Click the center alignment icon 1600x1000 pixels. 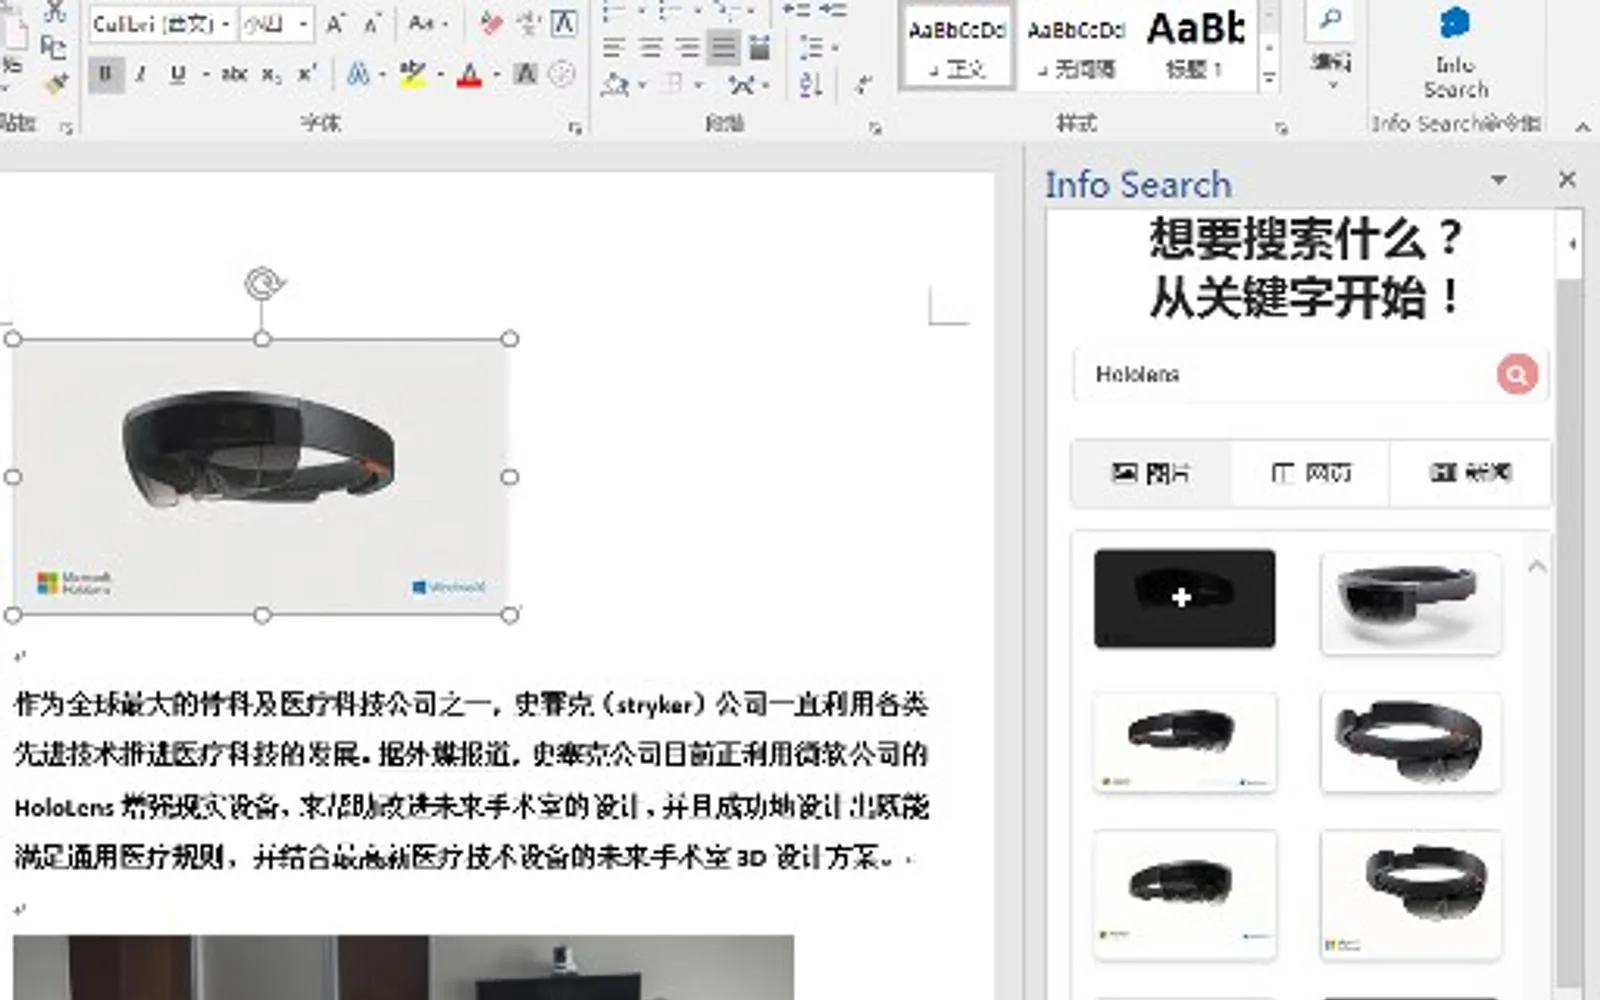click(x=650, y=47)
